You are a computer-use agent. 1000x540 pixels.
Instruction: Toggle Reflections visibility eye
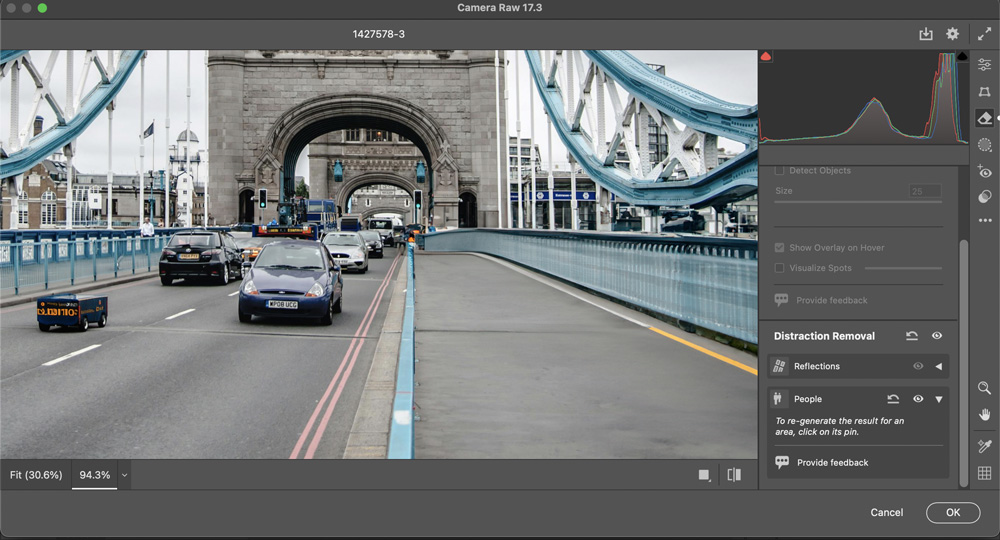click(x=918, y=366)
